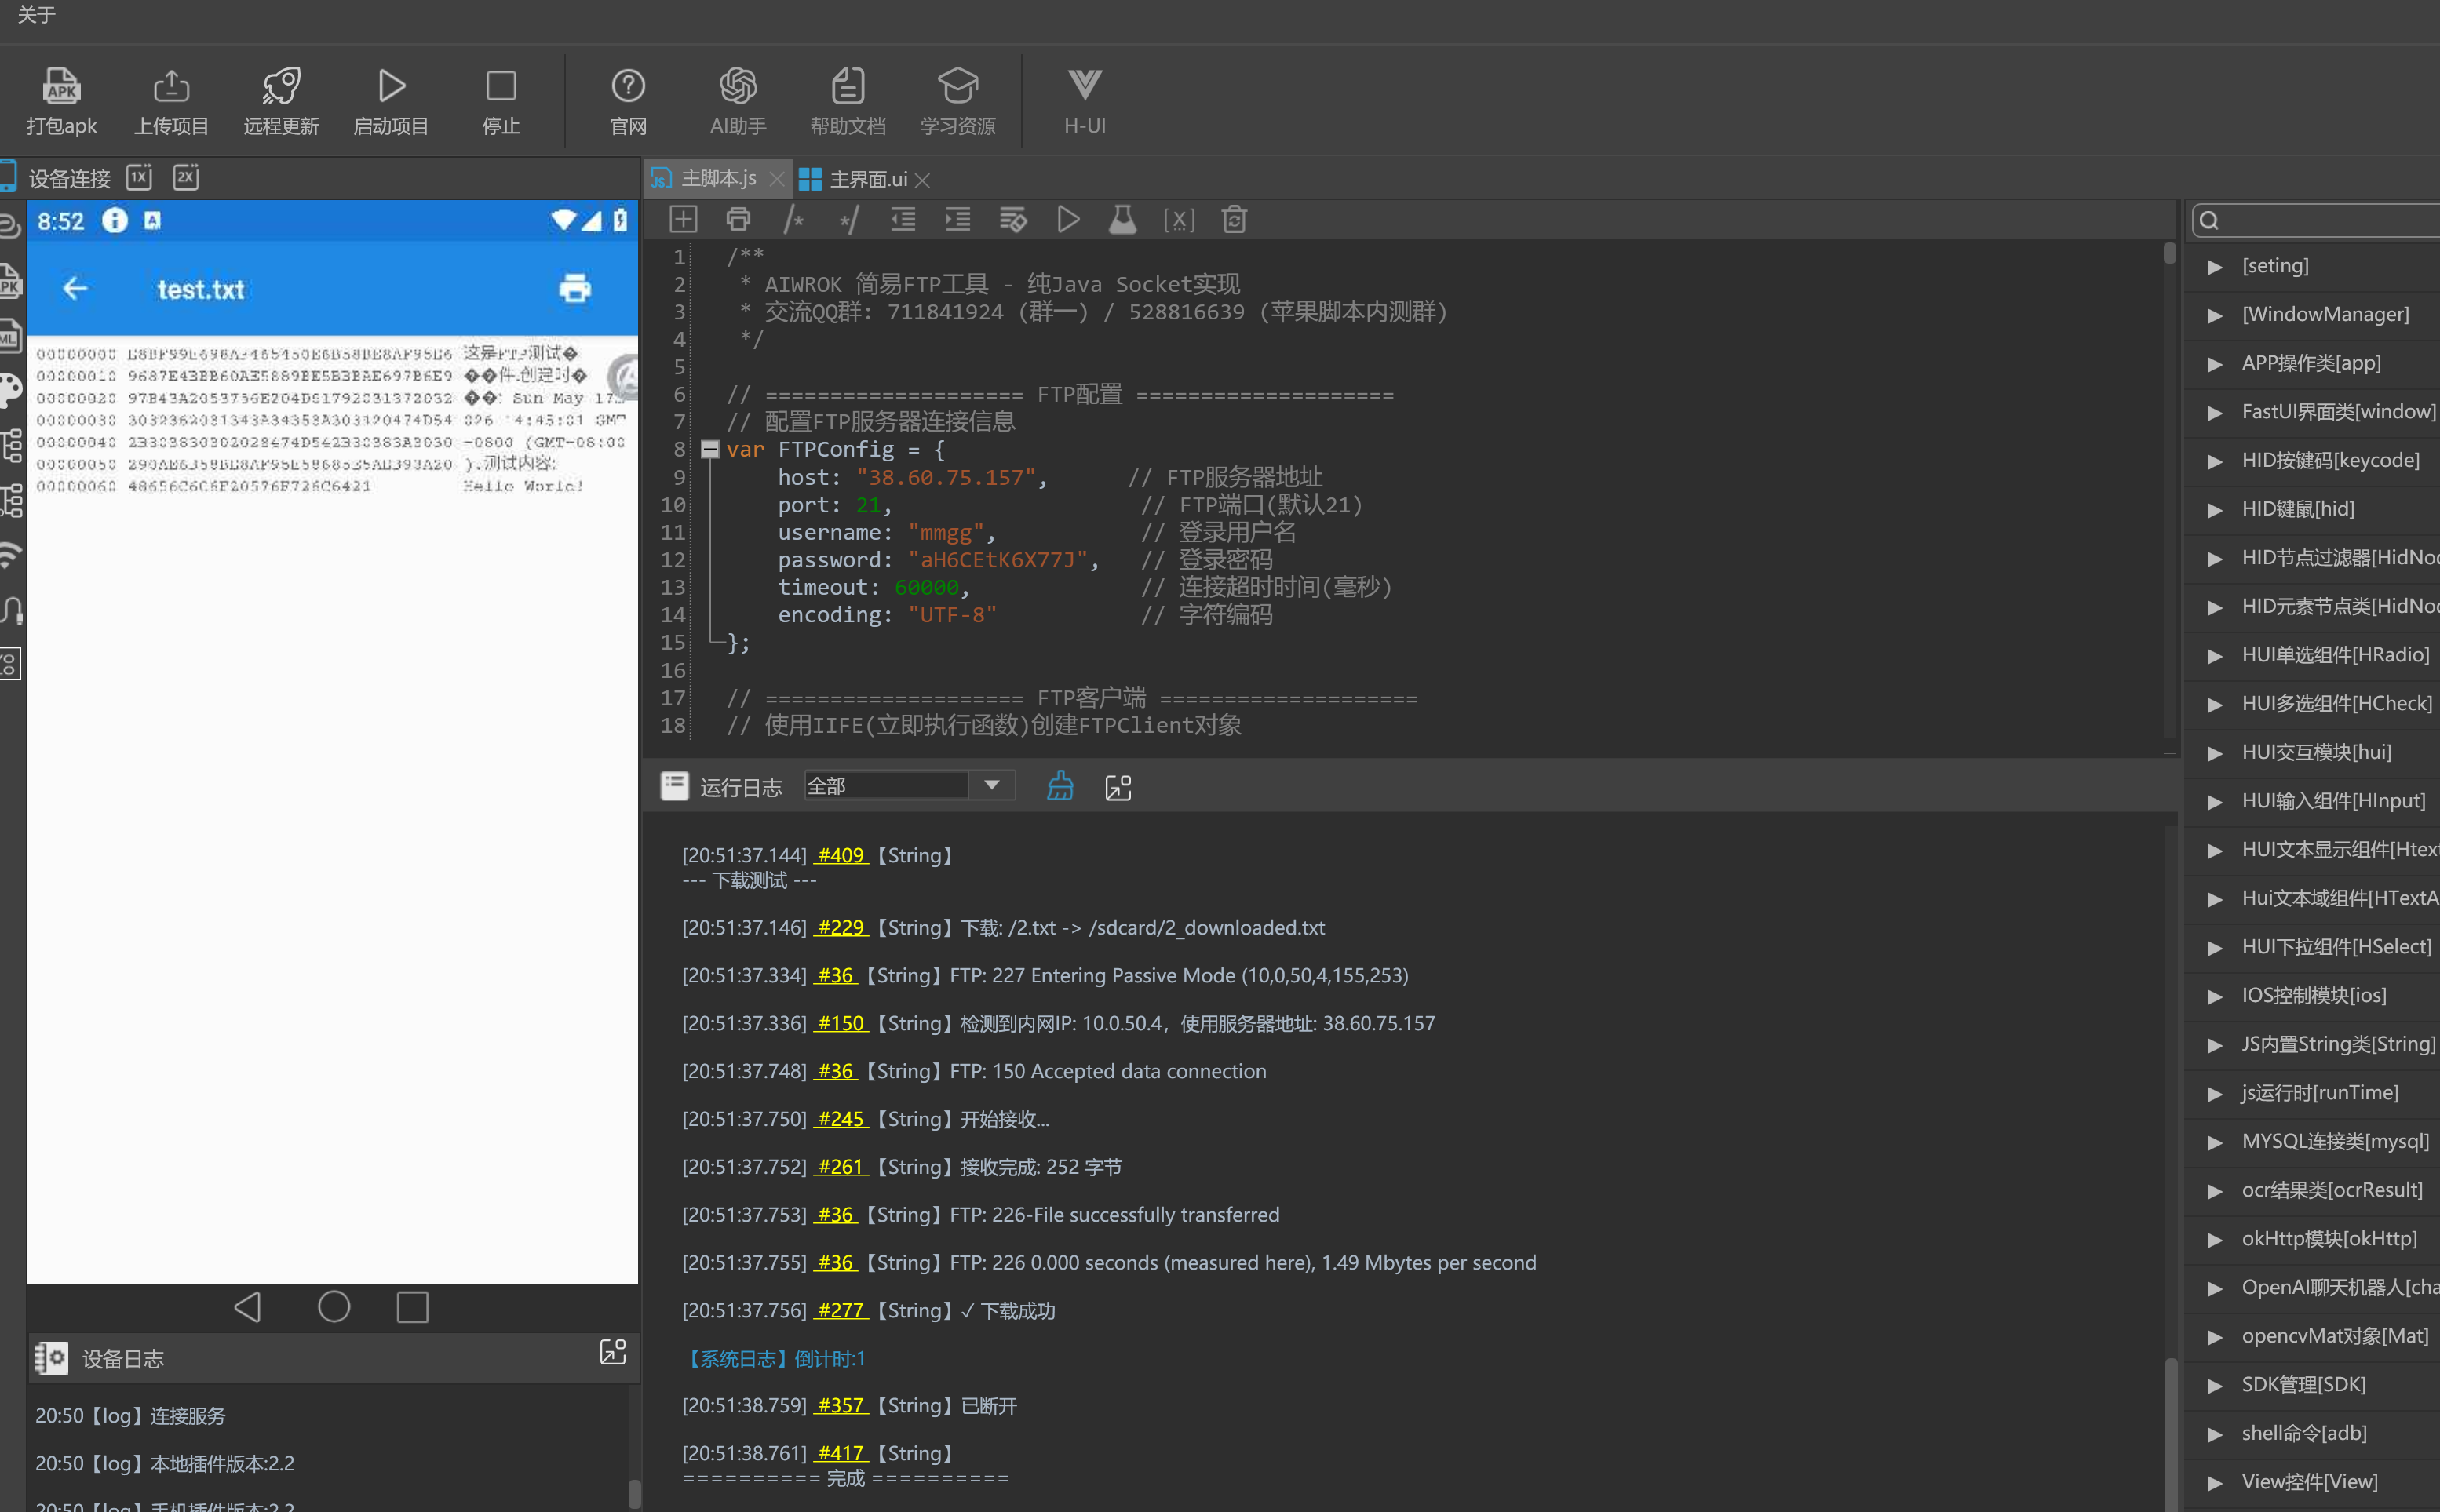Click the [x] variable icon

click(1179, 220)
